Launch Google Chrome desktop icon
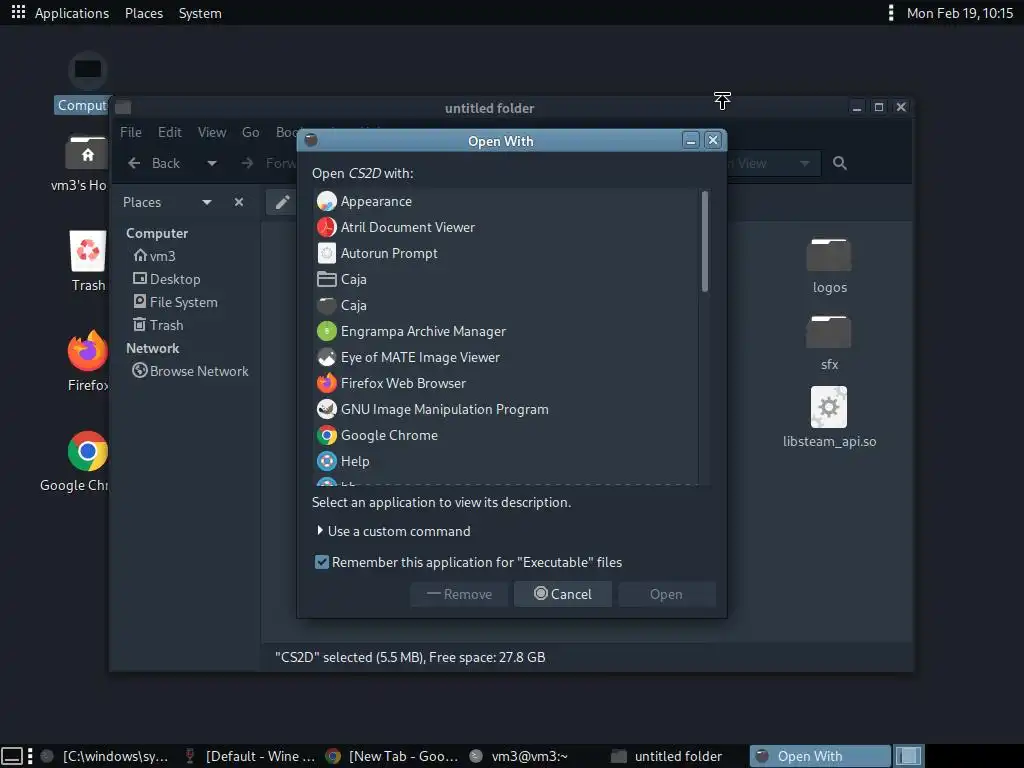Image resolution: width=1024 pixels, height=768 pixels. point(88,451)
